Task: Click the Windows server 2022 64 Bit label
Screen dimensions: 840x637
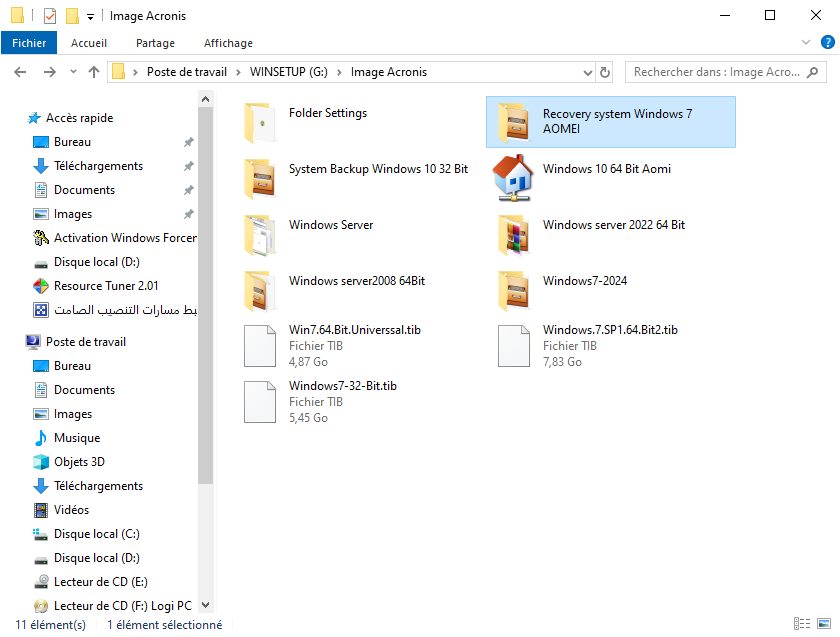Action: point(614,225)
